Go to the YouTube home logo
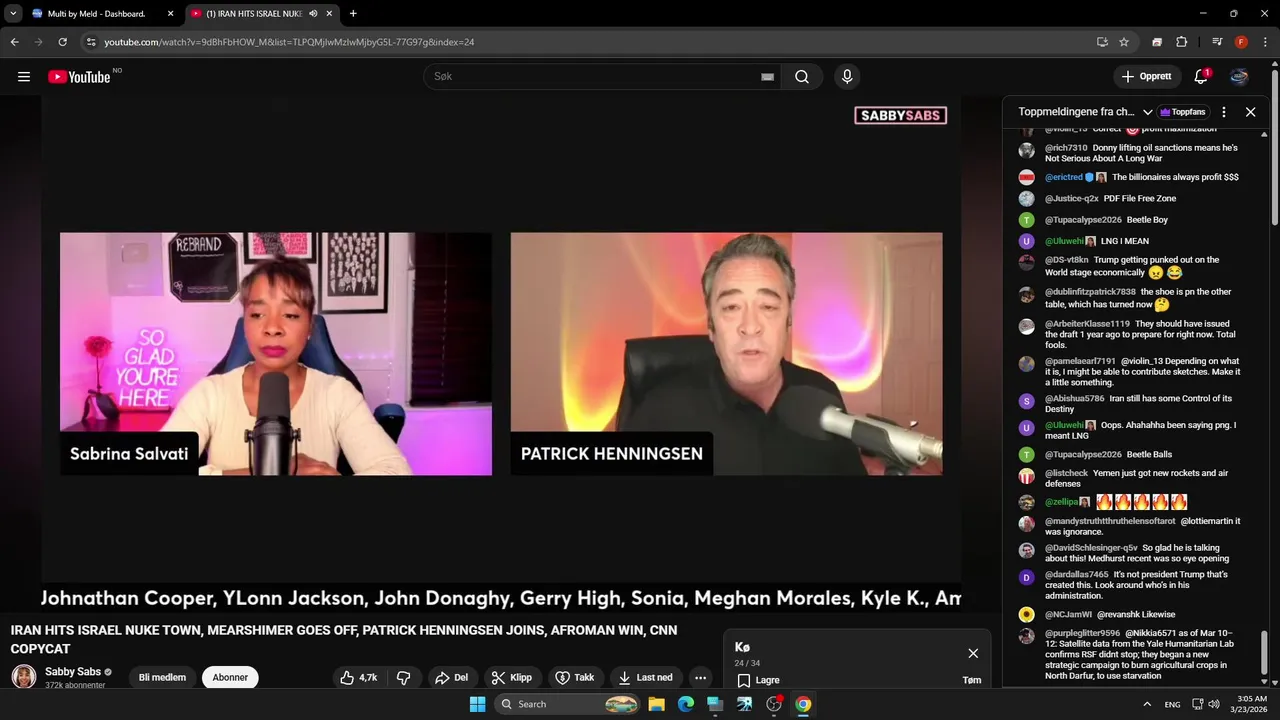1280x720 pixels. (79, 77)
